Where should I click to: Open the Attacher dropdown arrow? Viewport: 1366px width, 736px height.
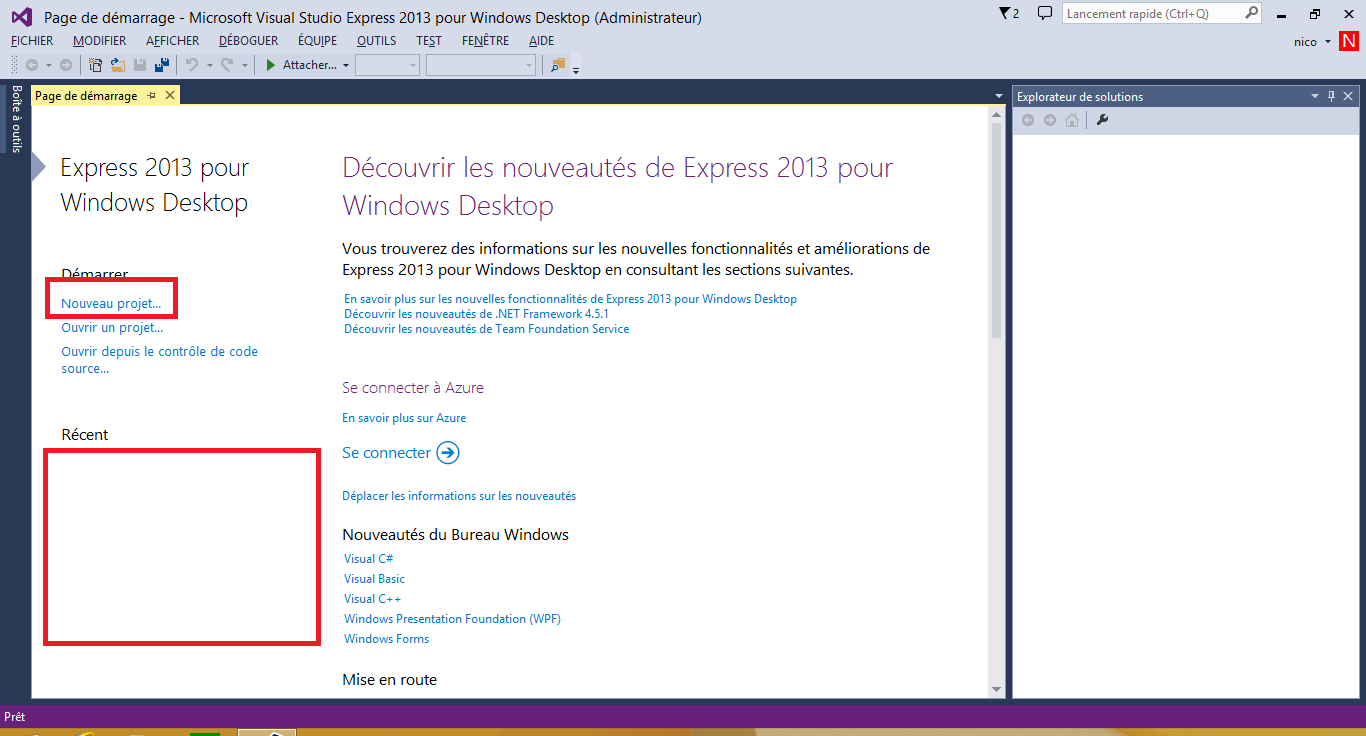tap(346, 66)
